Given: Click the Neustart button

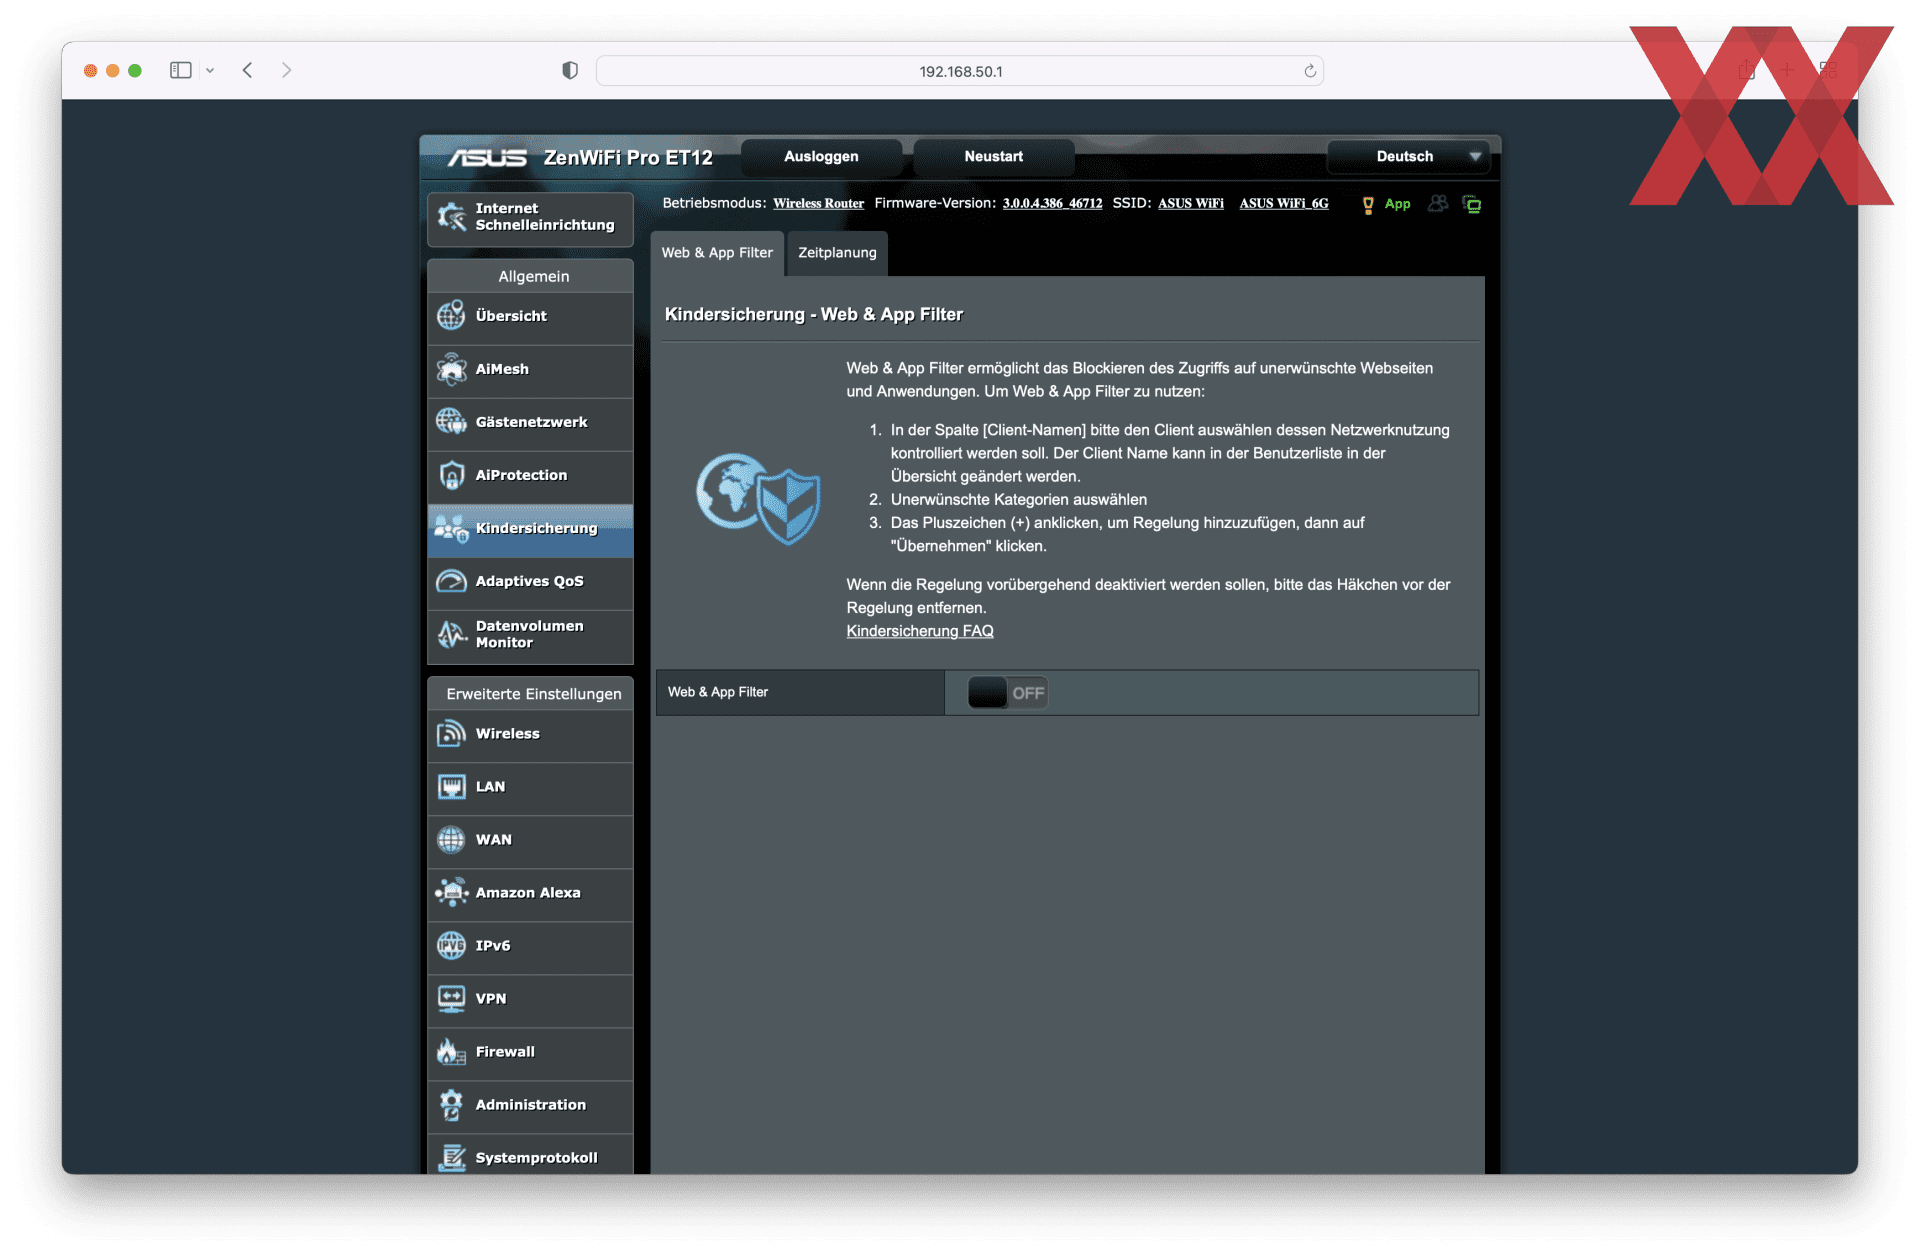Looking at the screenshot, I should pyautogui.click(x=993, y=157).
